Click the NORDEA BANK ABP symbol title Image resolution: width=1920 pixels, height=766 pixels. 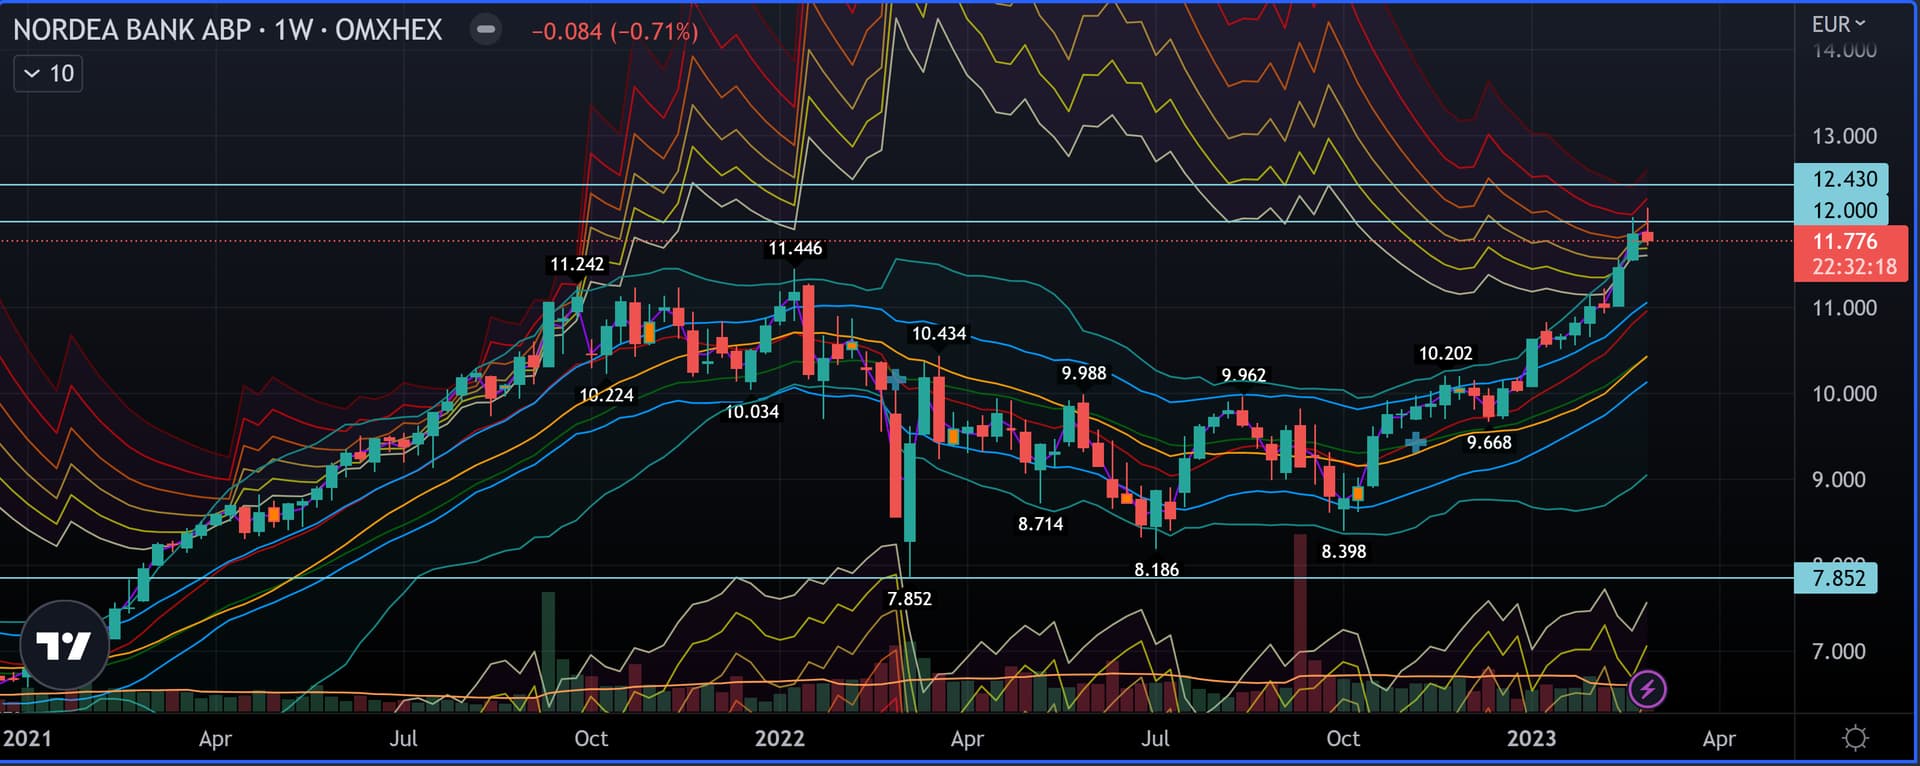click(x=132, y=30)
